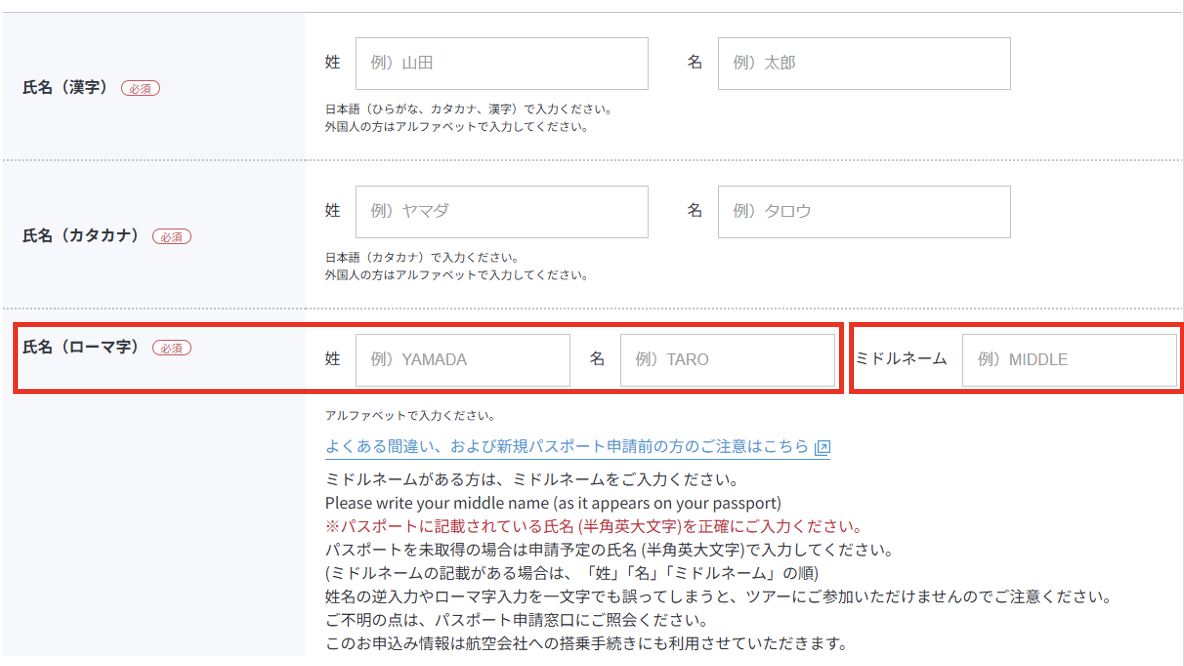This screenshot has width=1184, height=666.
Task: Click the ミドルネーム field label
Action: tap(901, 358)
